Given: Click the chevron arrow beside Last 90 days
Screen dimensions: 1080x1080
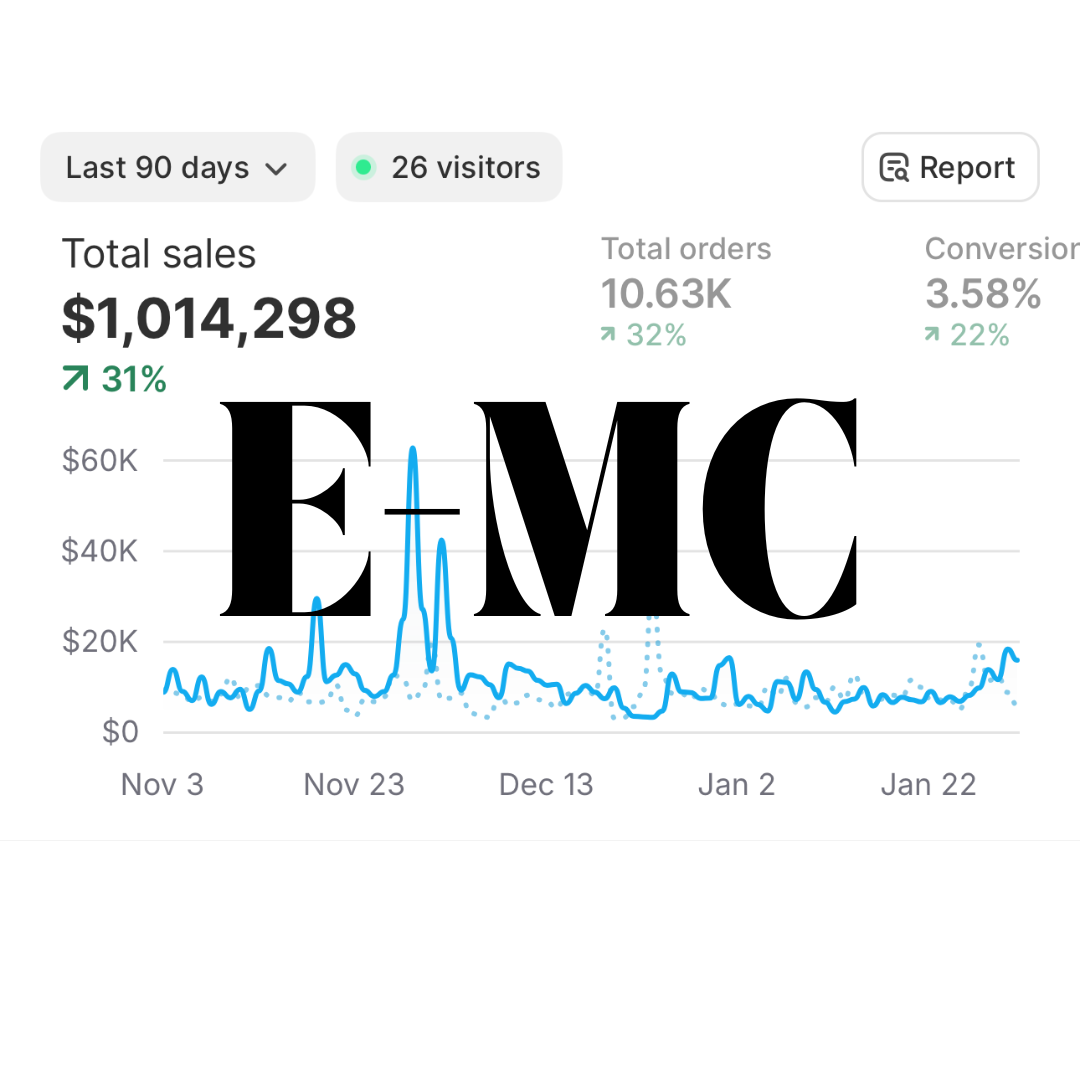Looking at the screenshot, I should click(x=277, y=169).
